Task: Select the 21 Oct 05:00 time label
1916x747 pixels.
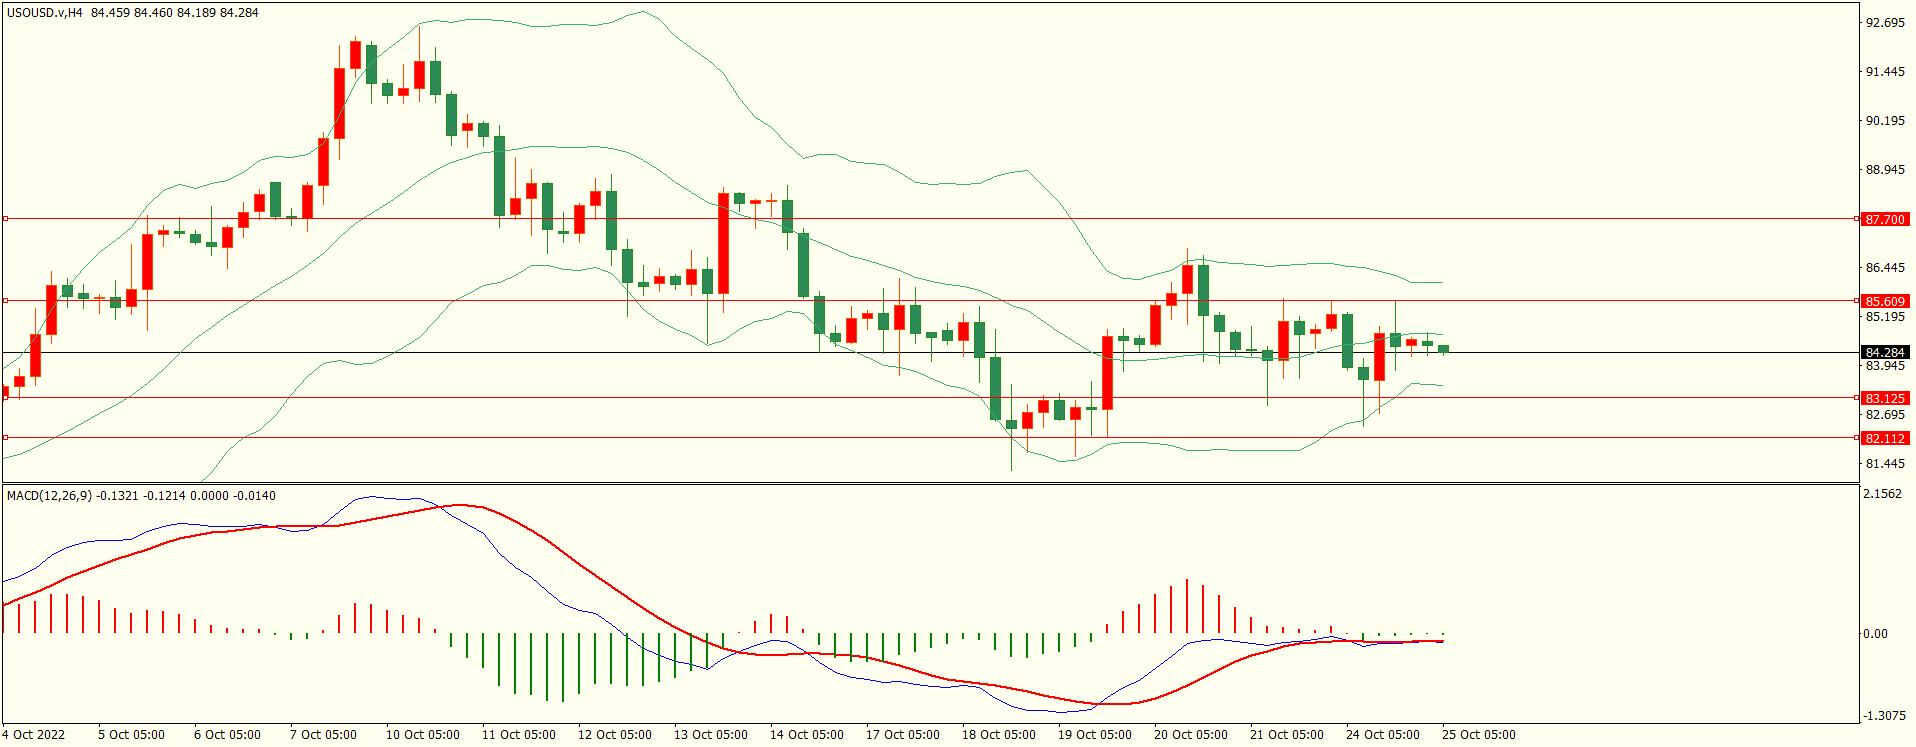Action: (x=1287, y=735)
